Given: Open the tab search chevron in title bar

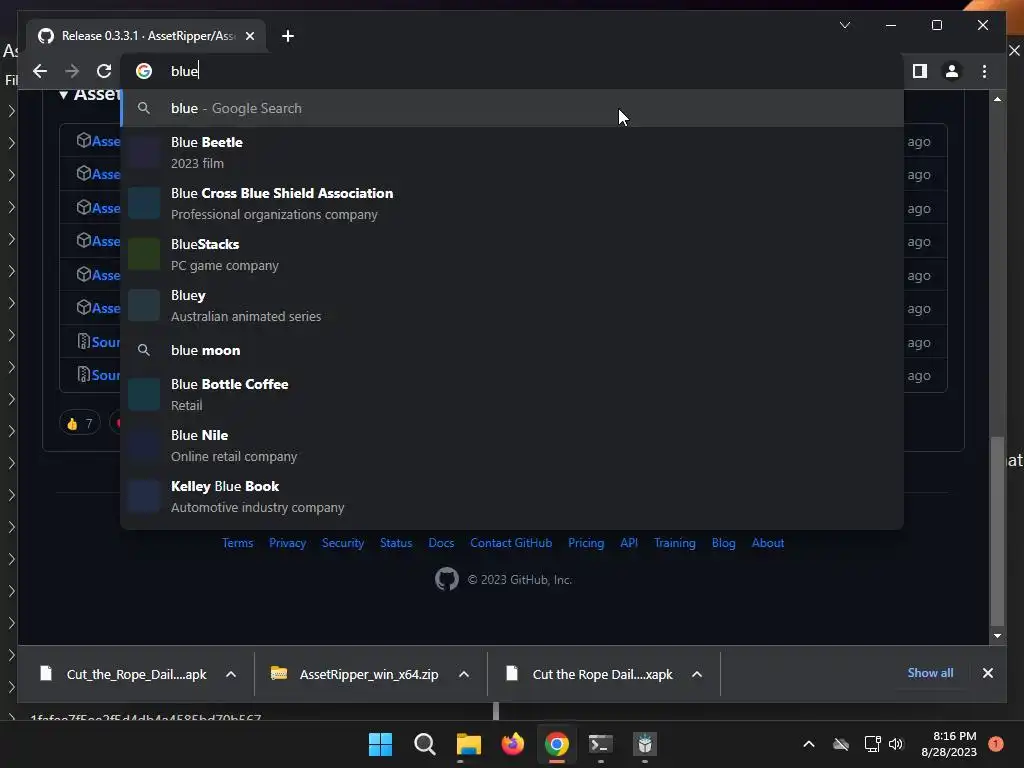Looking at the screenshot, I should (845, 25).
